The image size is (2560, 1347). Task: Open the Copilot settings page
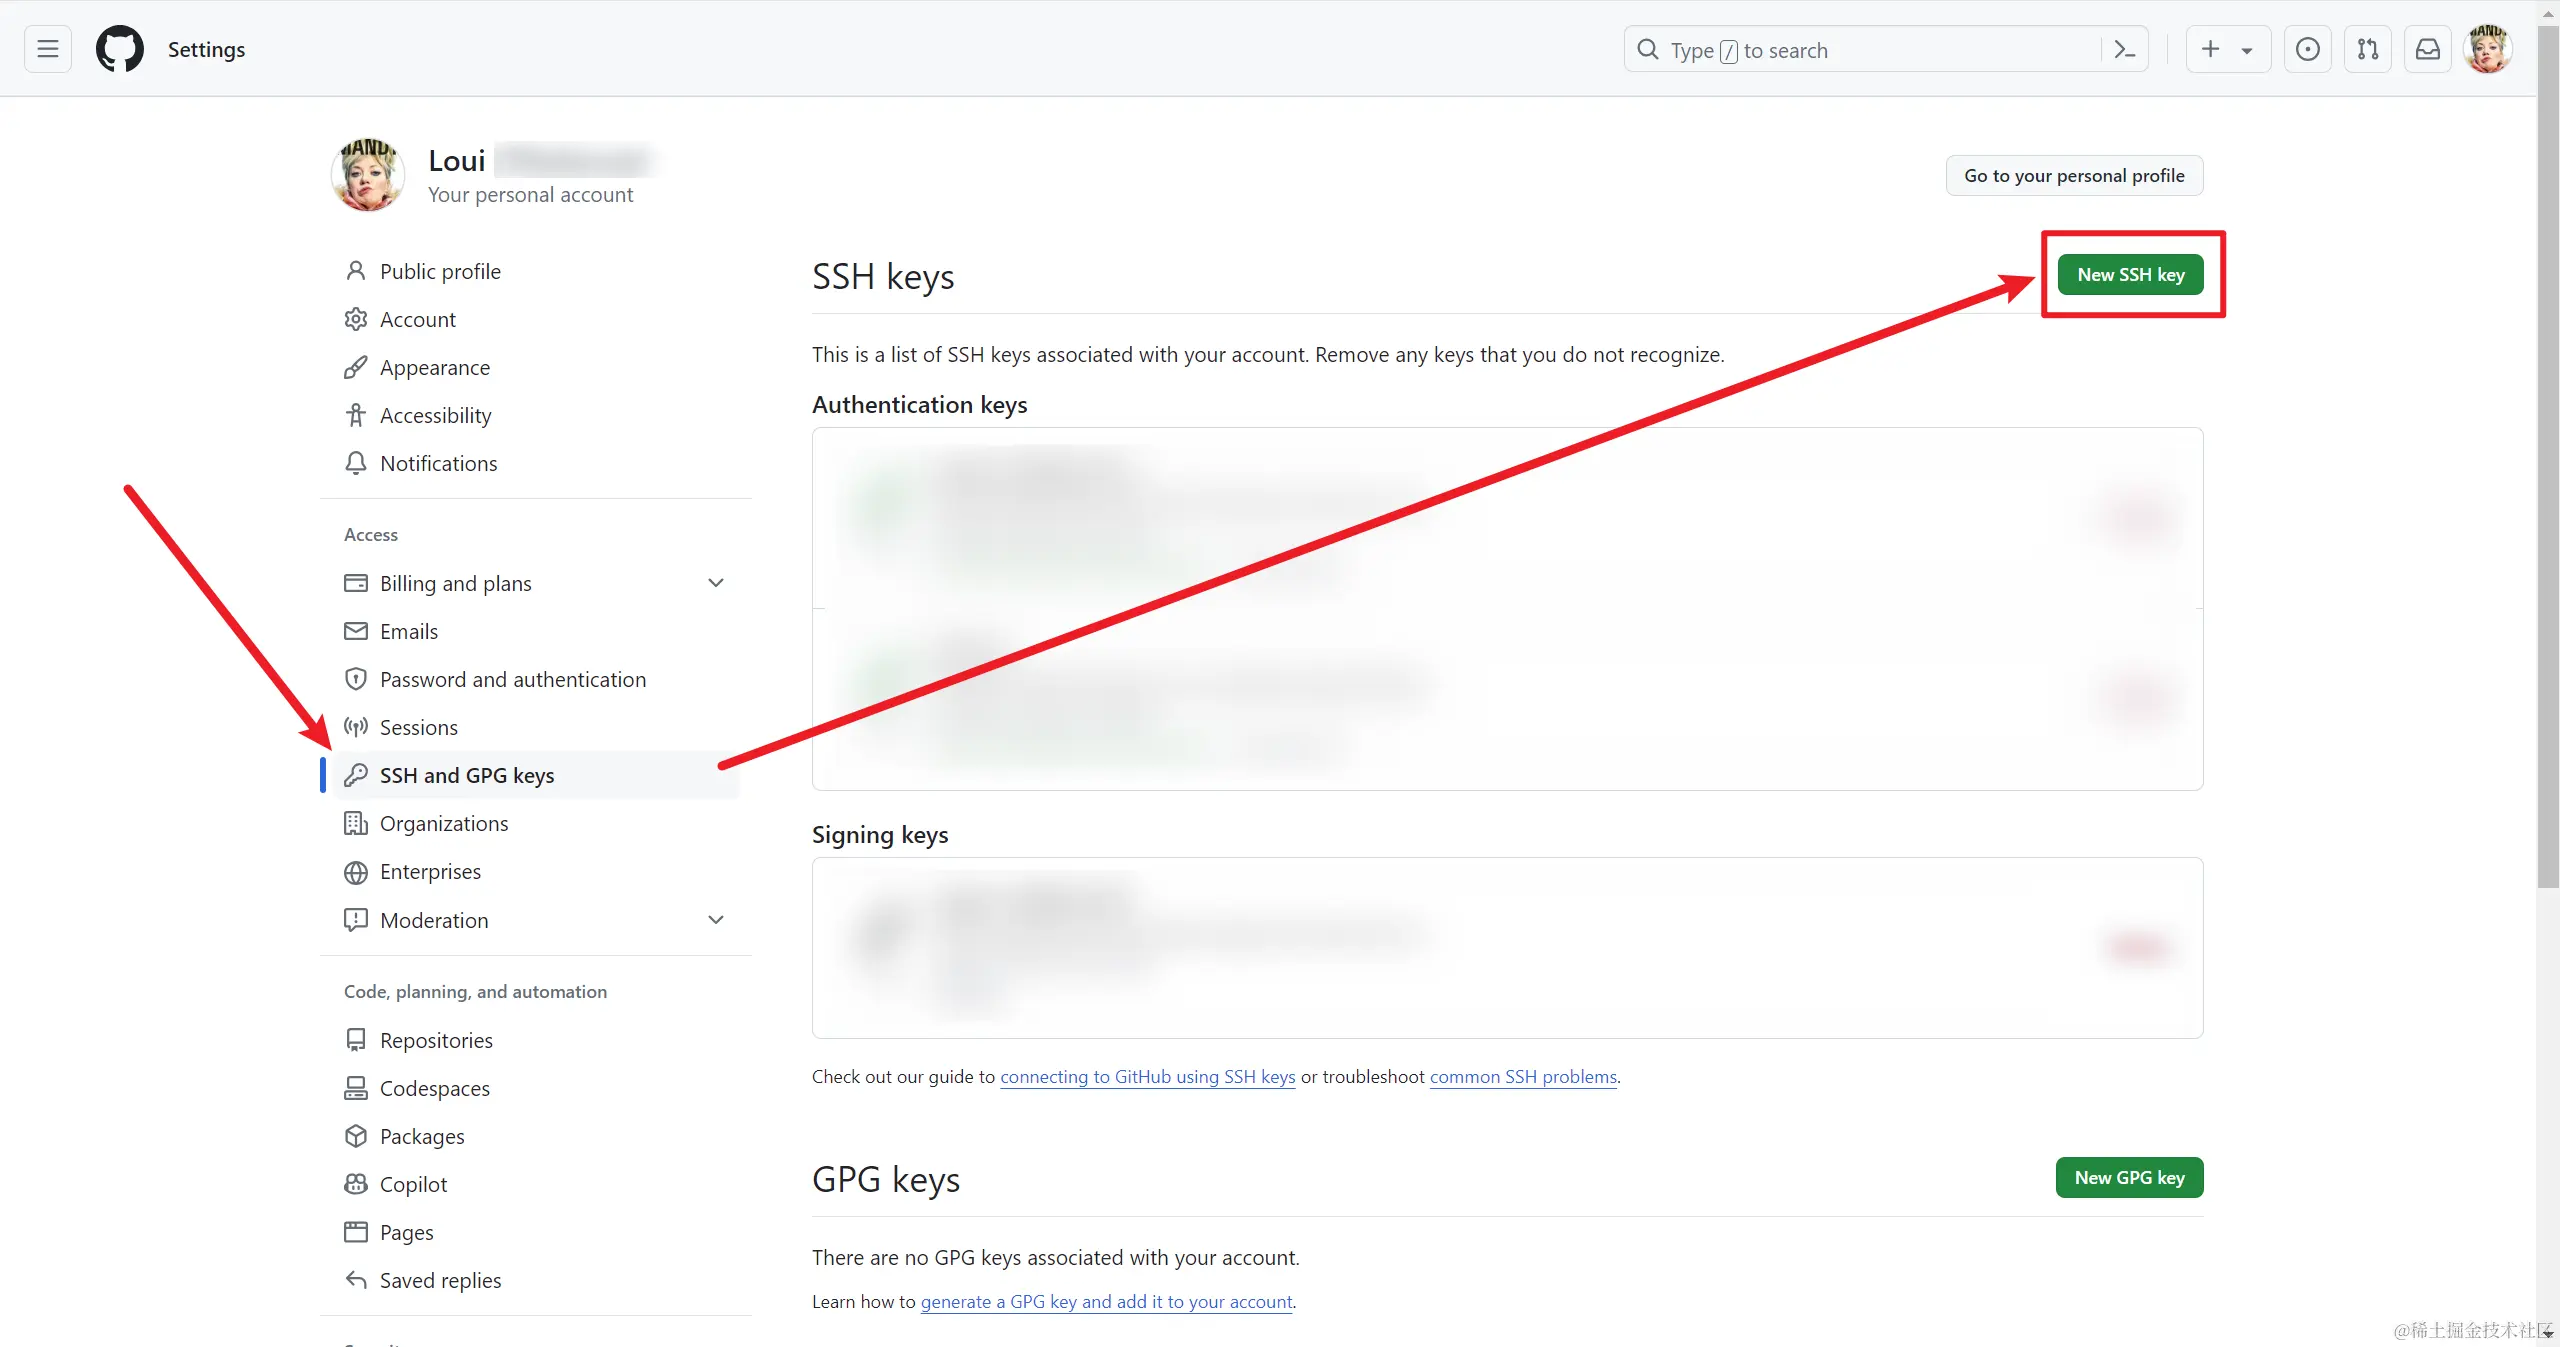[x=413, y=1185]
